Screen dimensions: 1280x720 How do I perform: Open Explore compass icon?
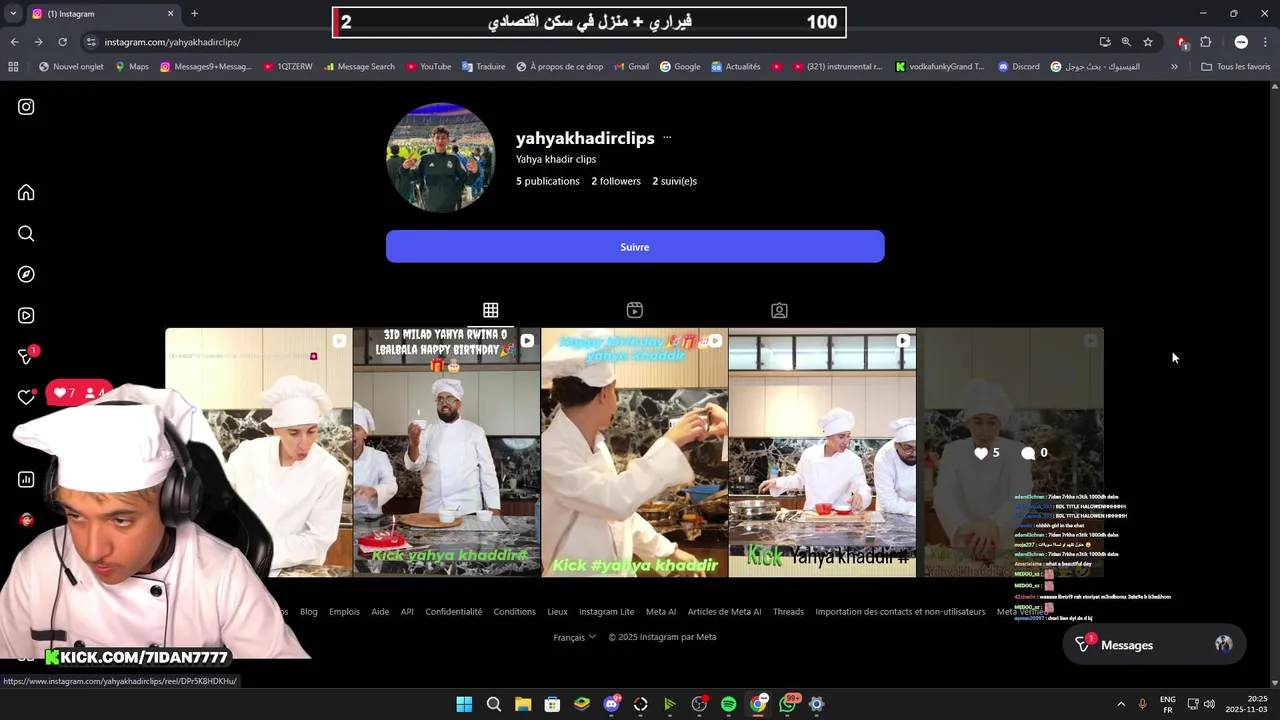pyautogui.click(x=26, y=274)
